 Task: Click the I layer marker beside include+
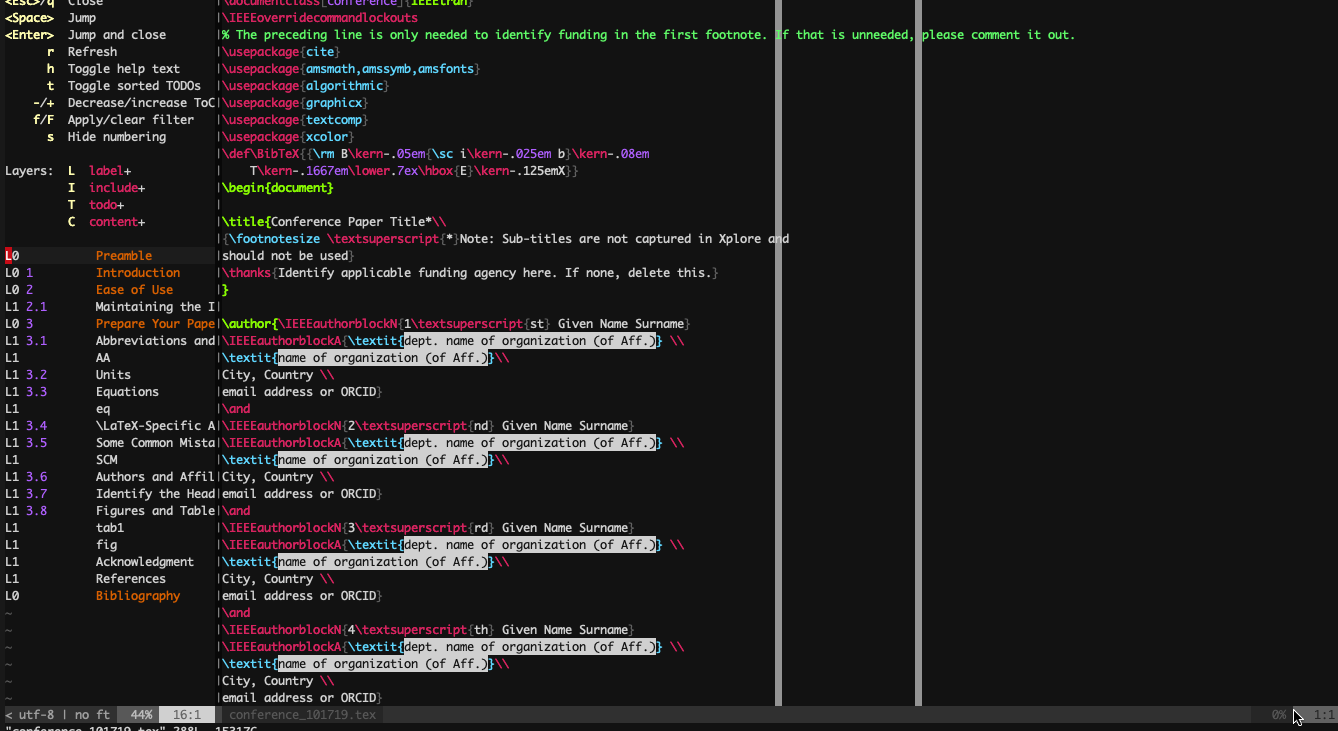[71, 187]
